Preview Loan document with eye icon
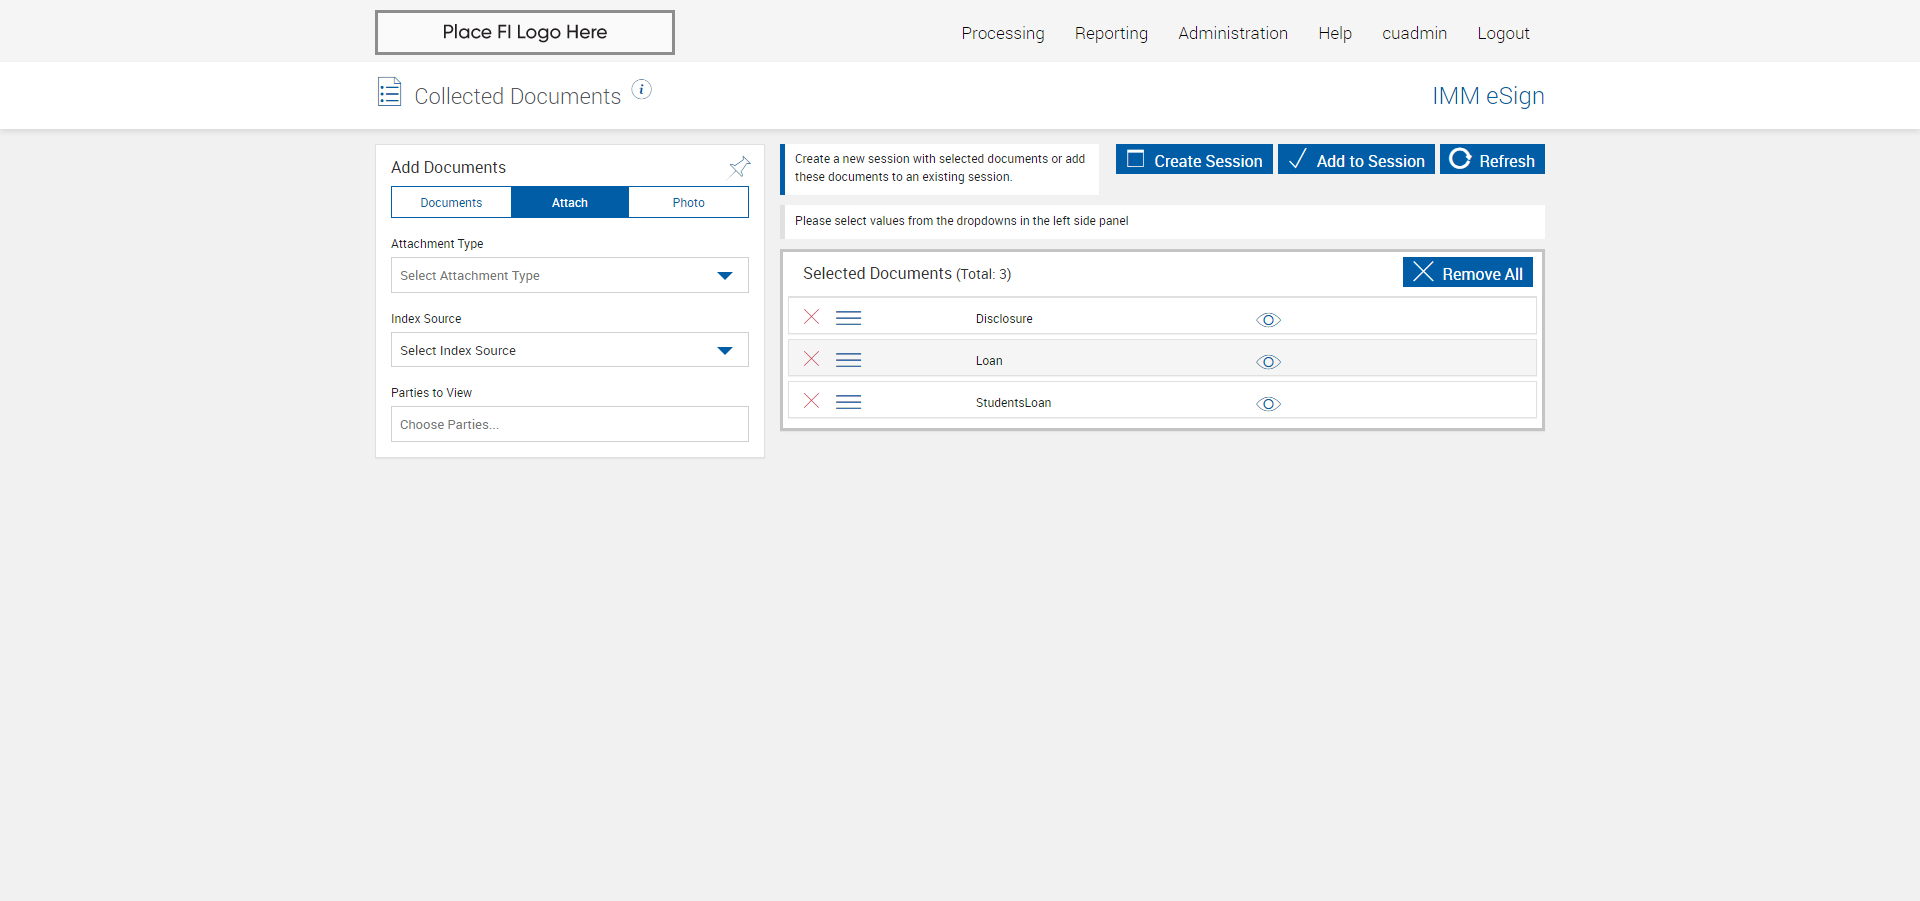The width and height of the screenshot is (1920, 901). coord(1268,362)
